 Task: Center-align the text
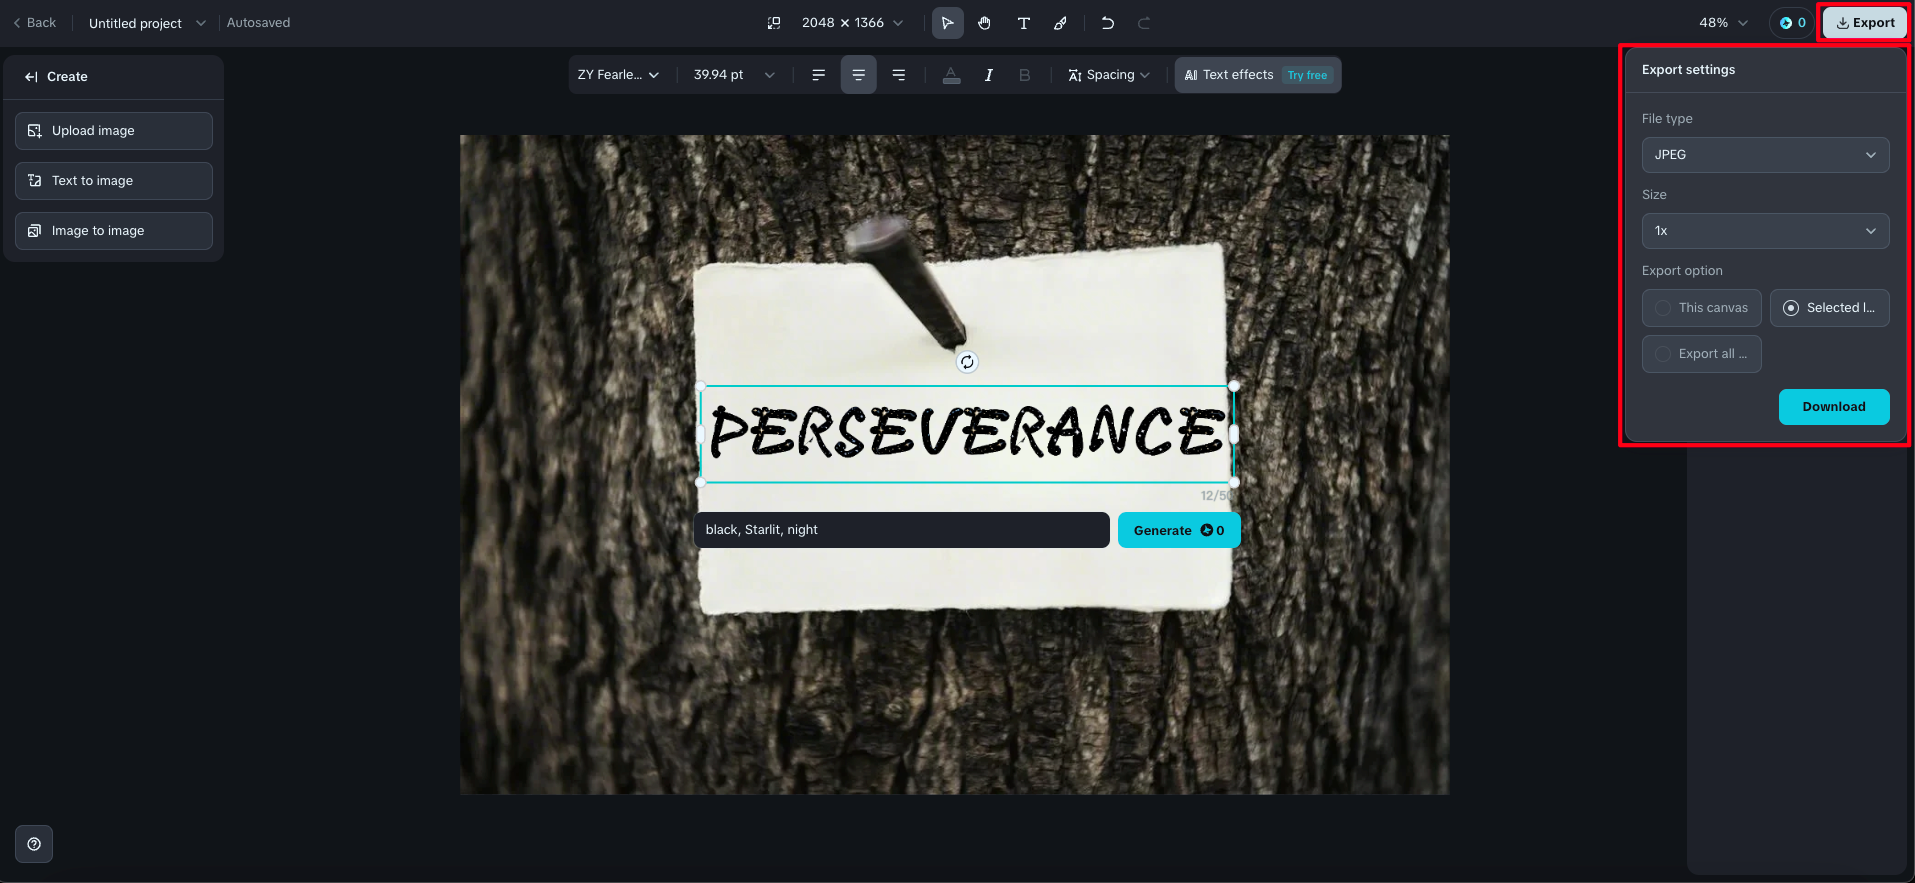point(859,75)
